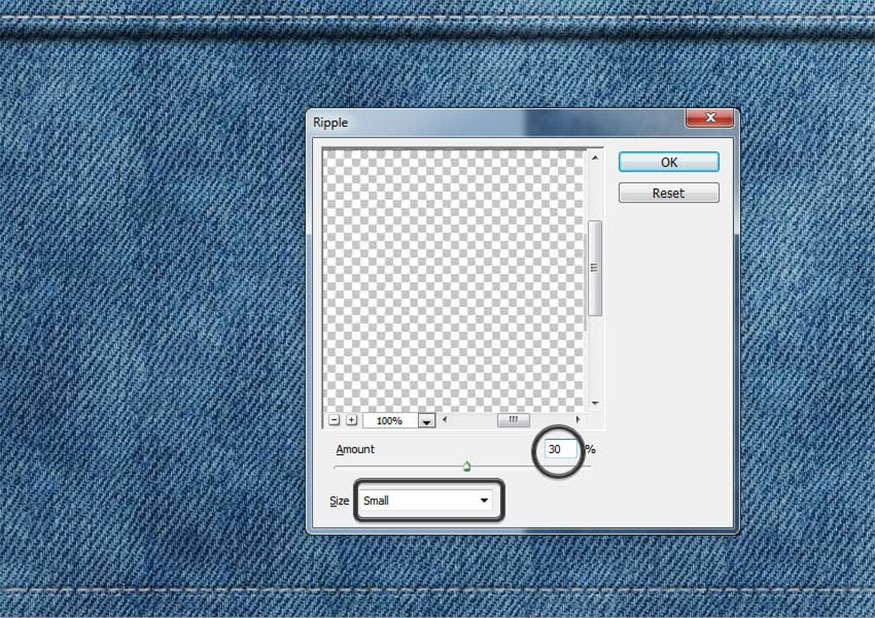Zoom in preview with plus icon
Viewport: 875px width, 618px height.
pyautogui.click(x=352, y=420)
